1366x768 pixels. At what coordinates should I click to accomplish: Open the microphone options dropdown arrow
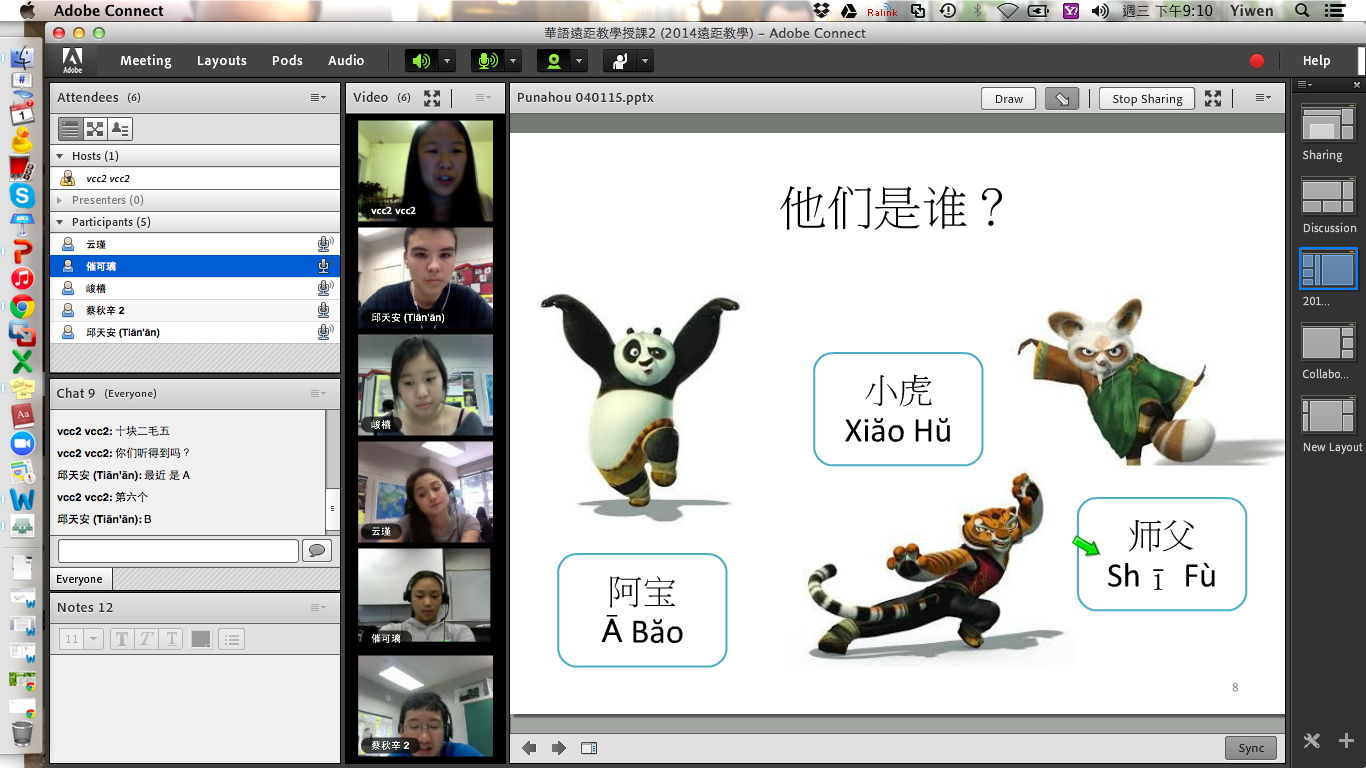pos(513,61)
